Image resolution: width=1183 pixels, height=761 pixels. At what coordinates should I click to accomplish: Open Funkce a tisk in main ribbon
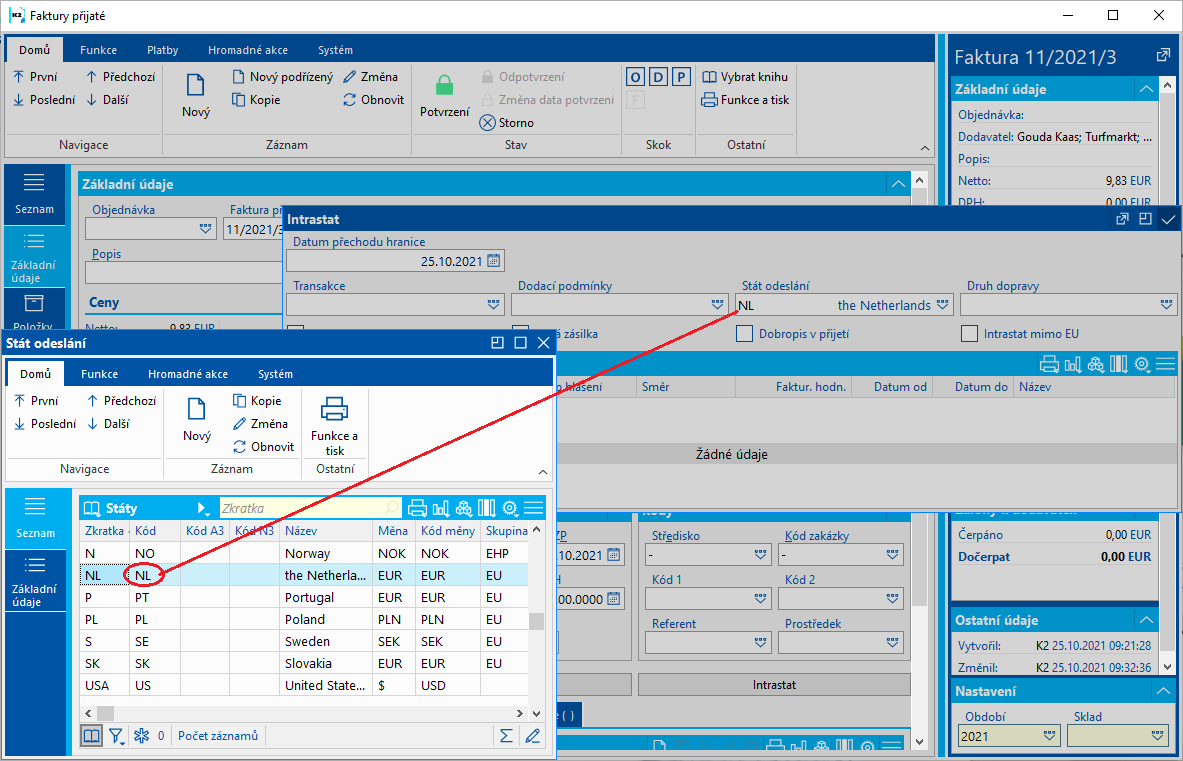[x=745, y=100]
